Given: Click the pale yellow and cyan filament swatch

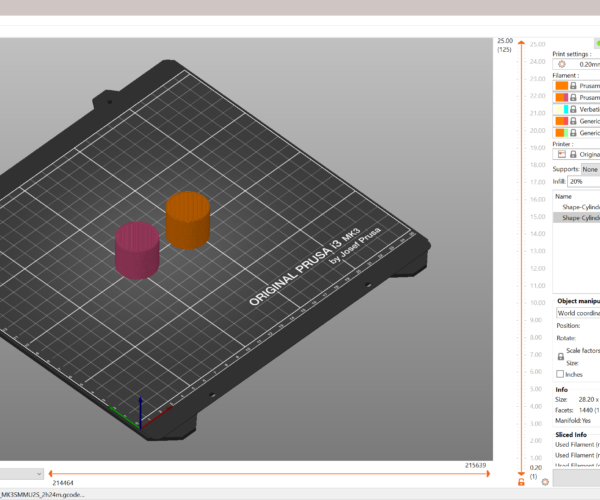Looking at the screenshot, I should coord(561,109).
